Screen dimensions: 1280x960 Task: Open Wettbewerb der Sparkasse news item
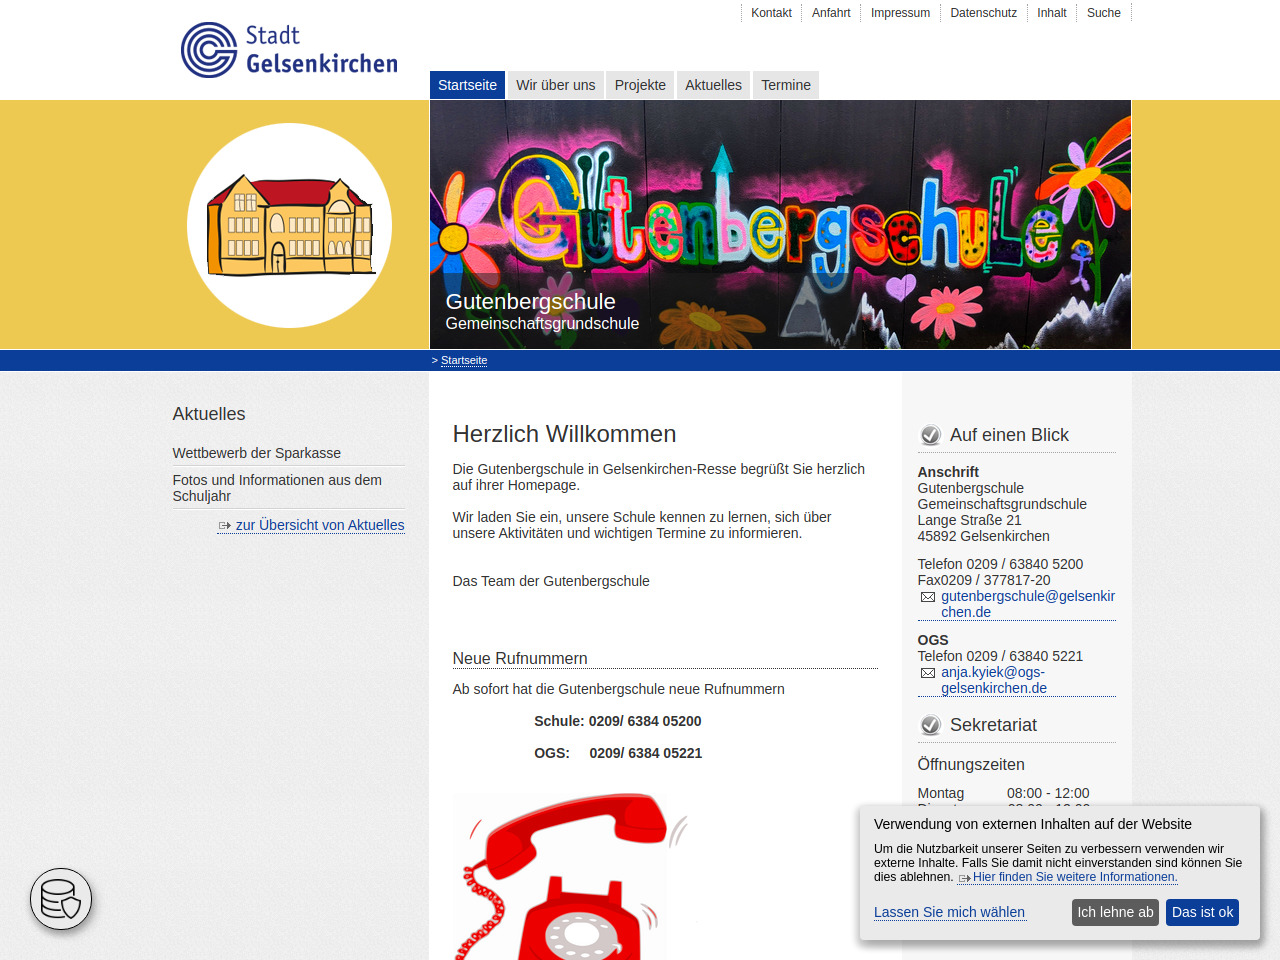pyautogui.click(x=257, y=453)
